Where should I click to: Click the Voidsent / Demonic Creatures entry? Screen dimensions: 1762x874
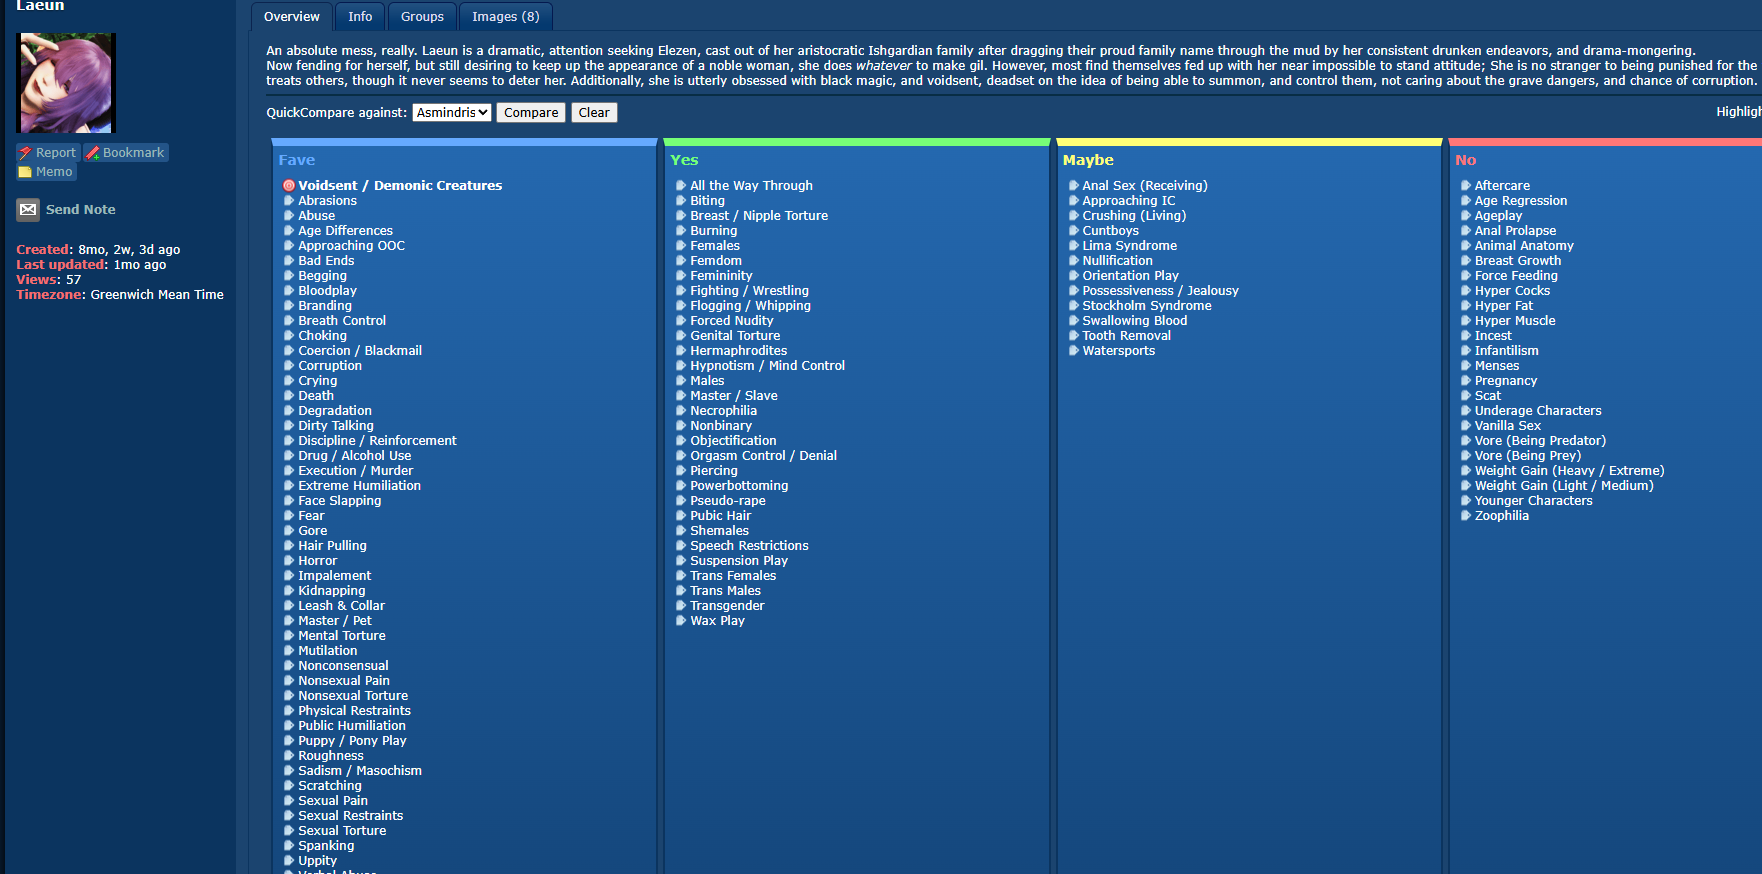[x=400, y=186]
